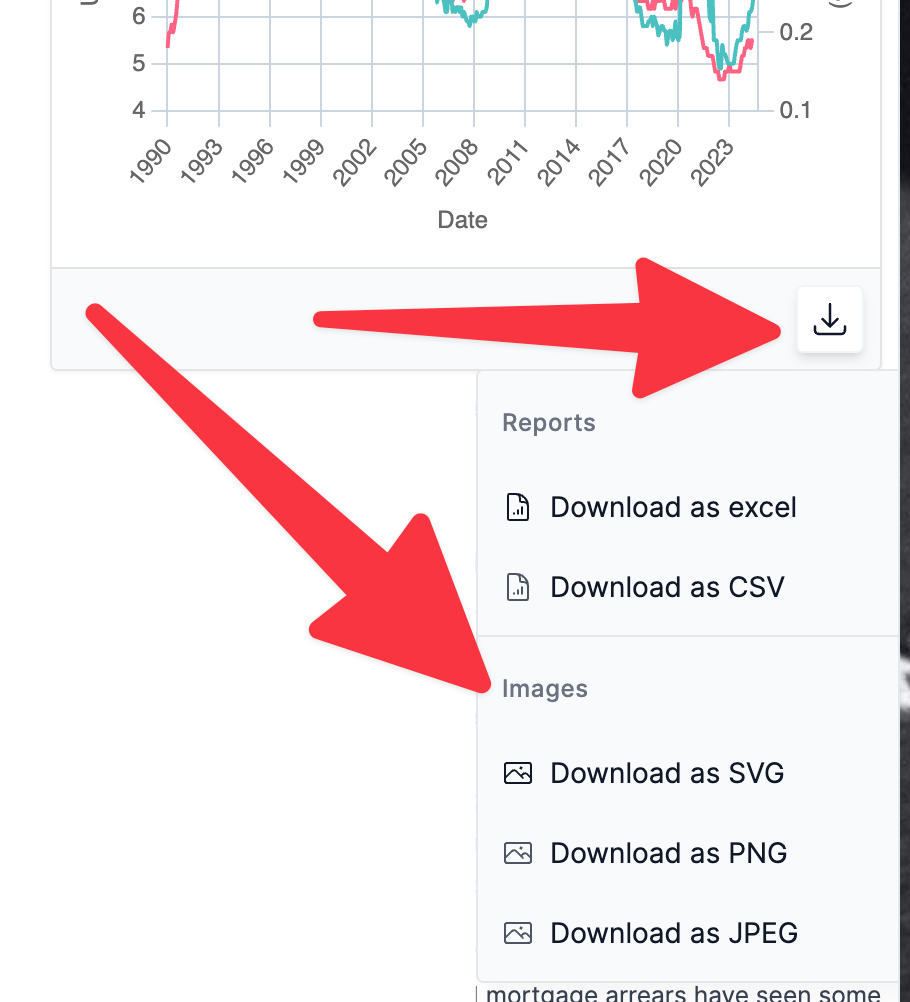910x1002 pixels.
Task: Select the Download as PNG menu item
Action: pos(668,853)
